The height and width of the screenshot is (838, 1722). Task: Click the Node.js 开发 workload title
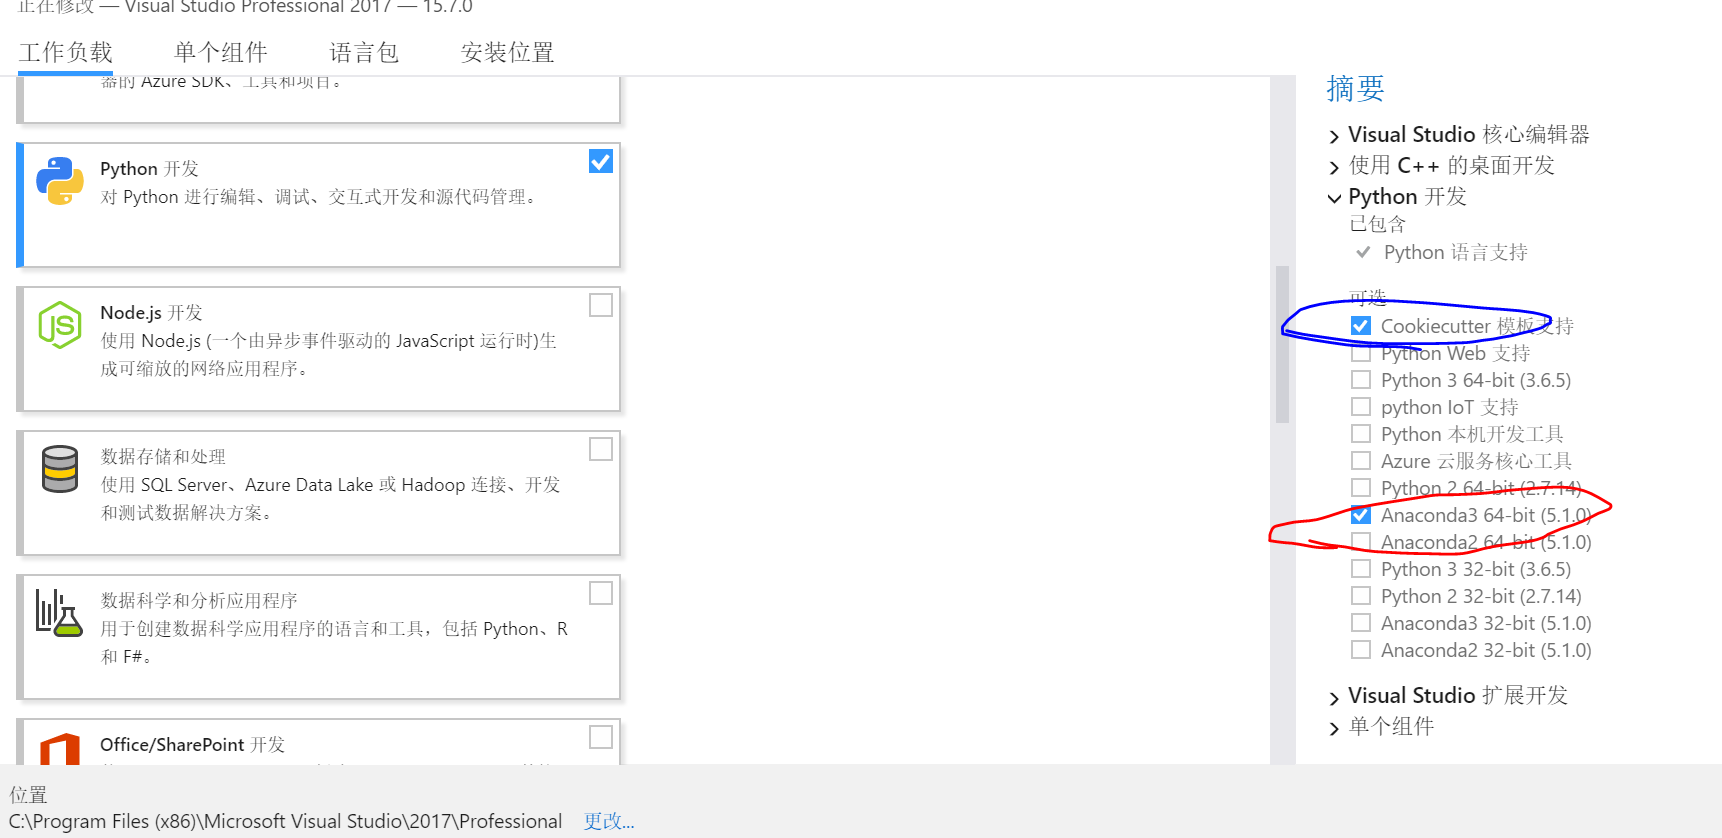point(151,313)
